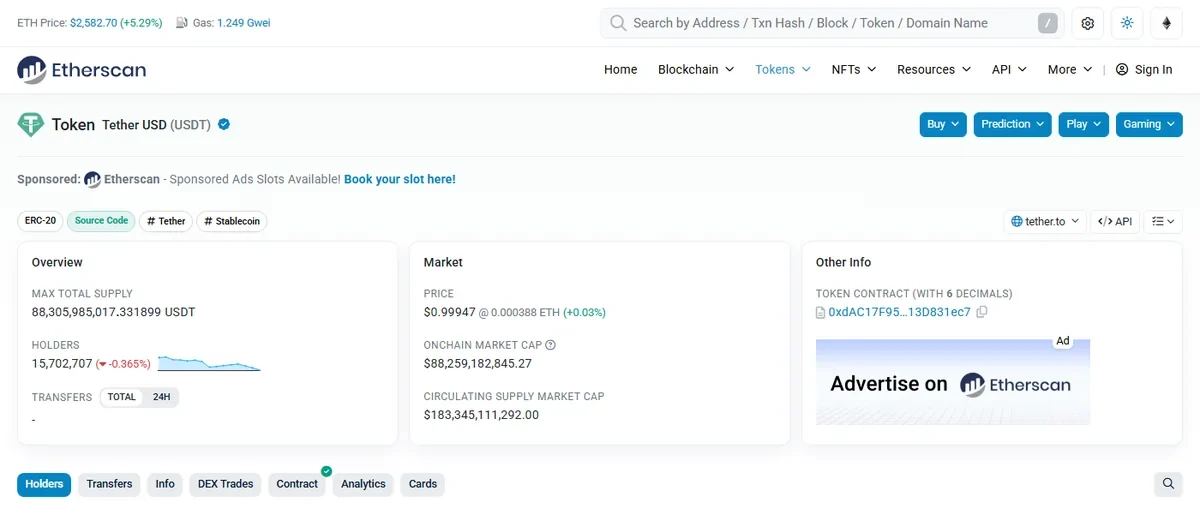Click onchain market cap $88,259,182,845.27

coord(478,363)
